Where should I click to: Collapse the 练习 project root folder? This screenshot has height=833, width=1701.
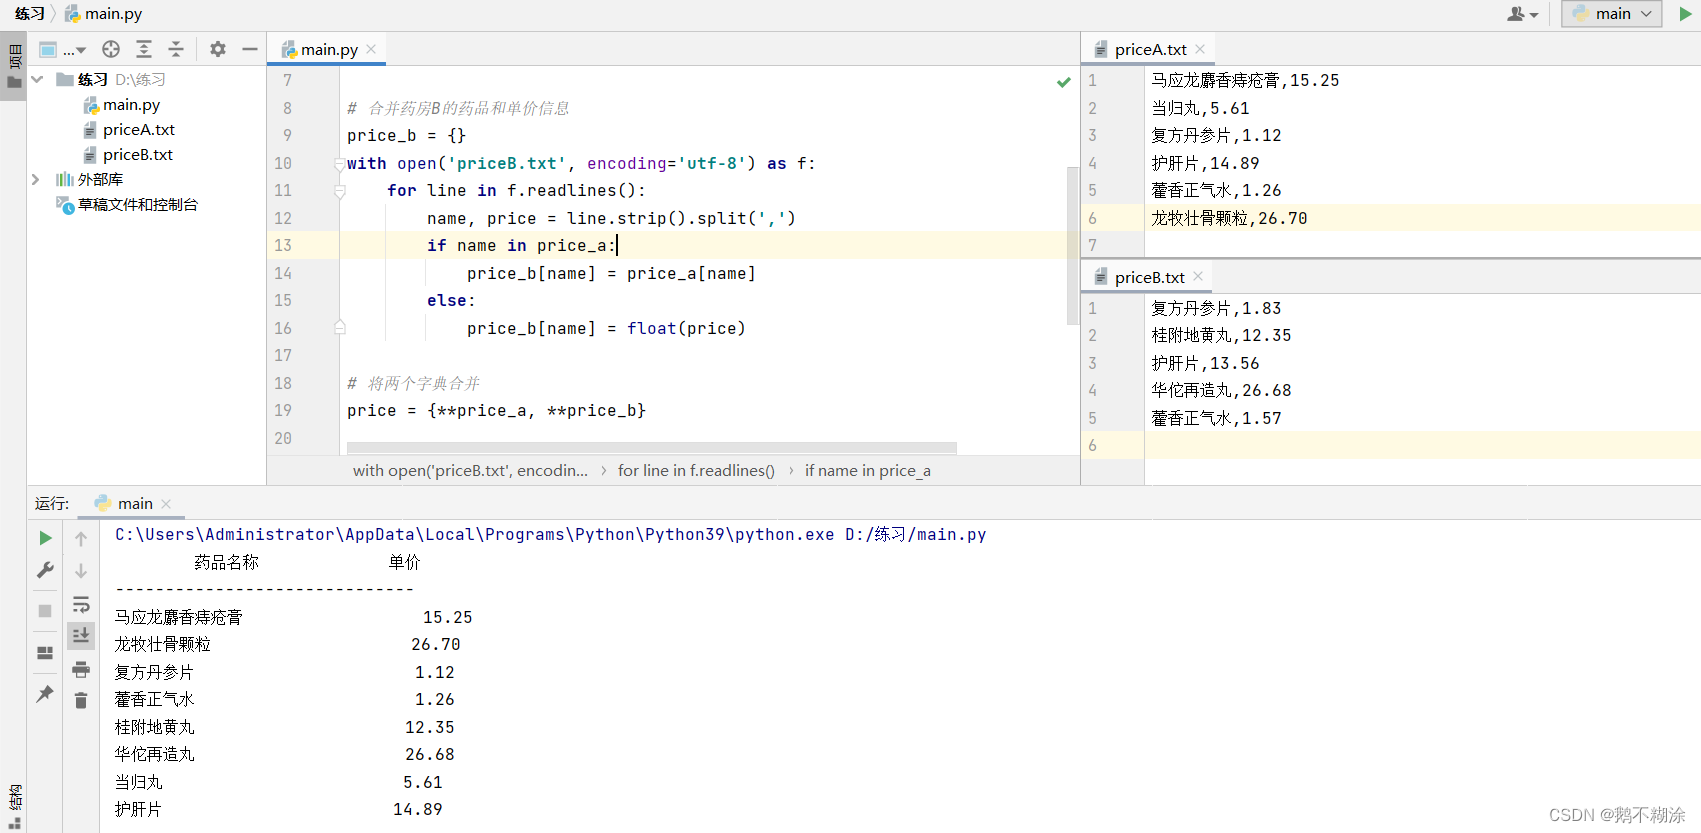37,79
